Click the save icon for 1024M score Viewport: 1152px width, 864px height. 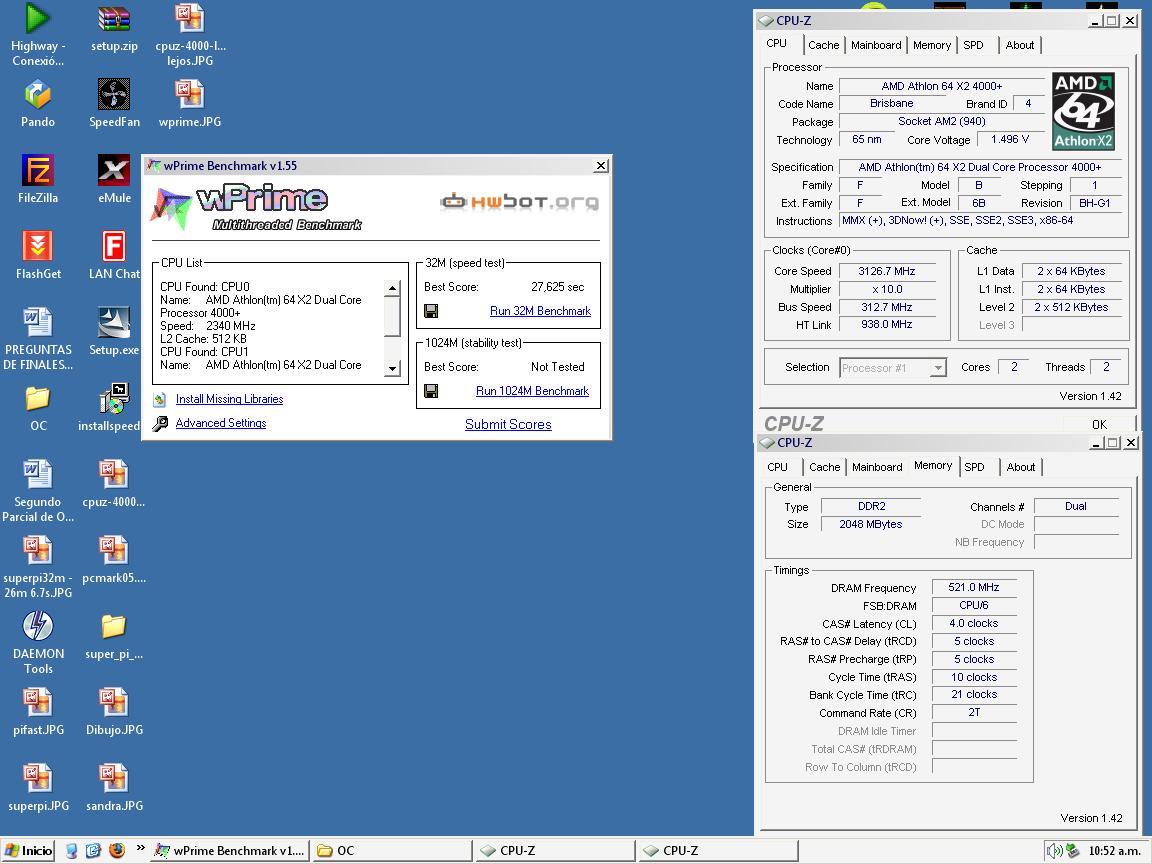pos(431,391)
